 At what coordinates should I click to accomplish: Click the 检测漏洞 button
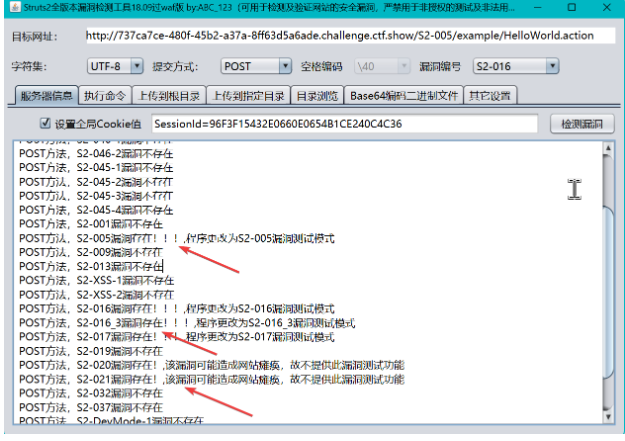click(582, 124)
